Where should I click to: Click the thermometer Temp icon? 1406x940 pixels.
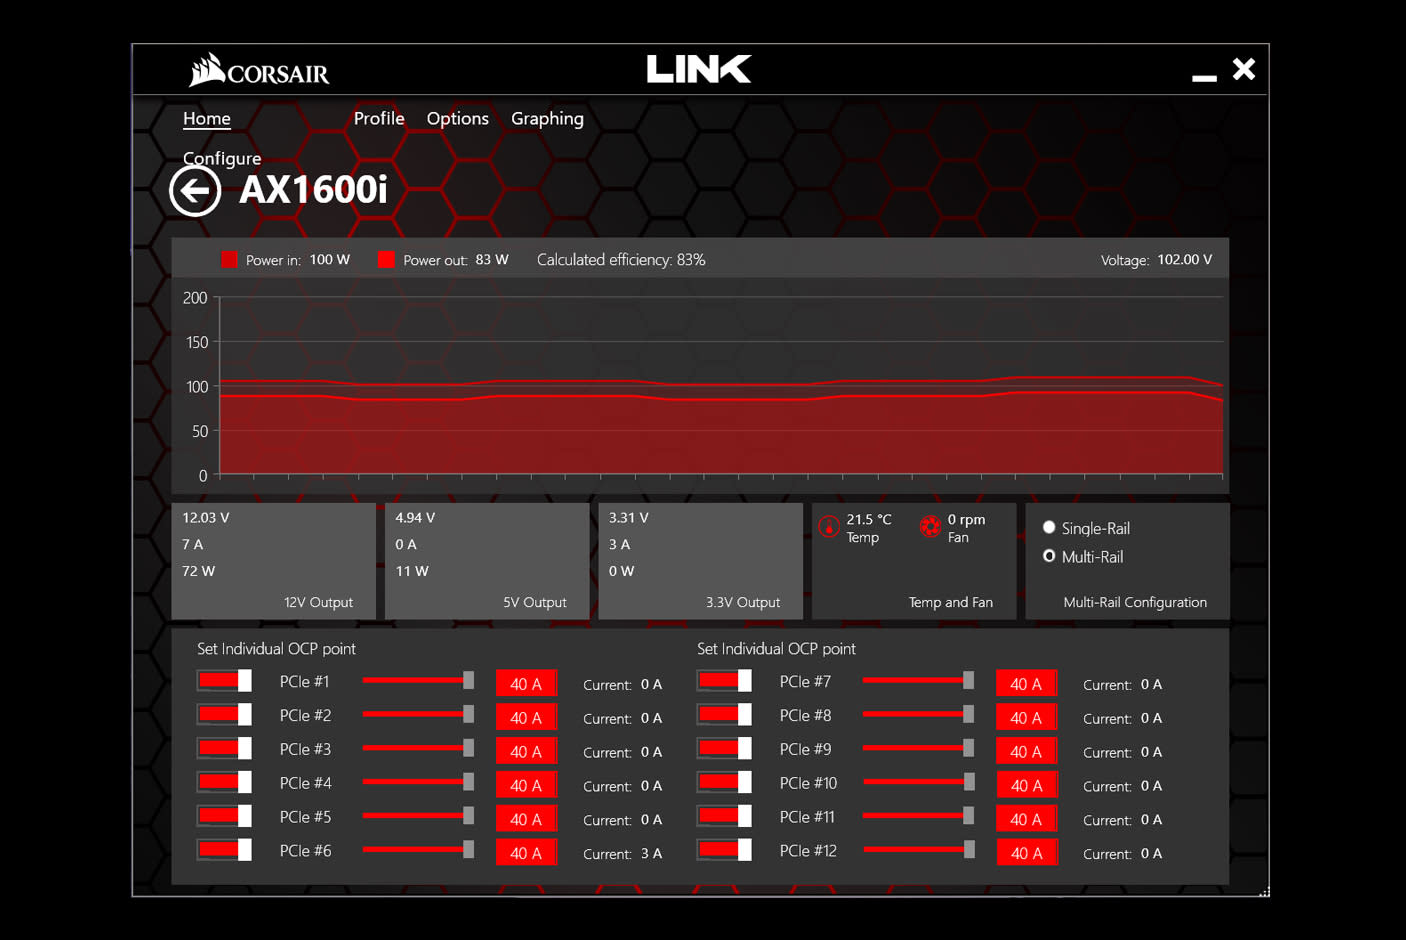point(829,527)
